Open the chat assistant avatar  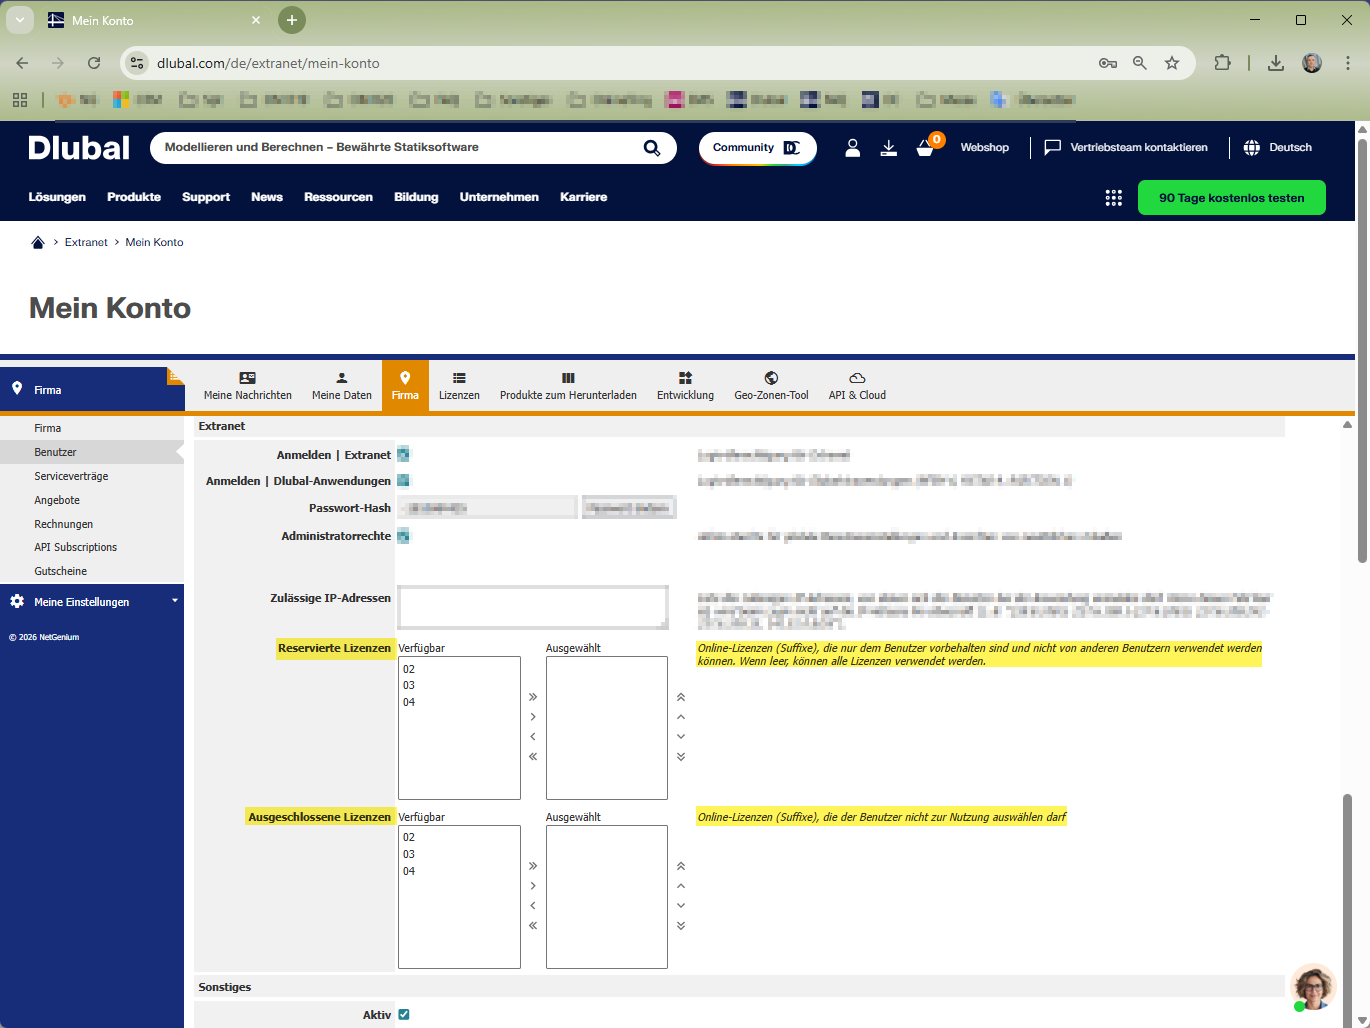click(1313, 988)
